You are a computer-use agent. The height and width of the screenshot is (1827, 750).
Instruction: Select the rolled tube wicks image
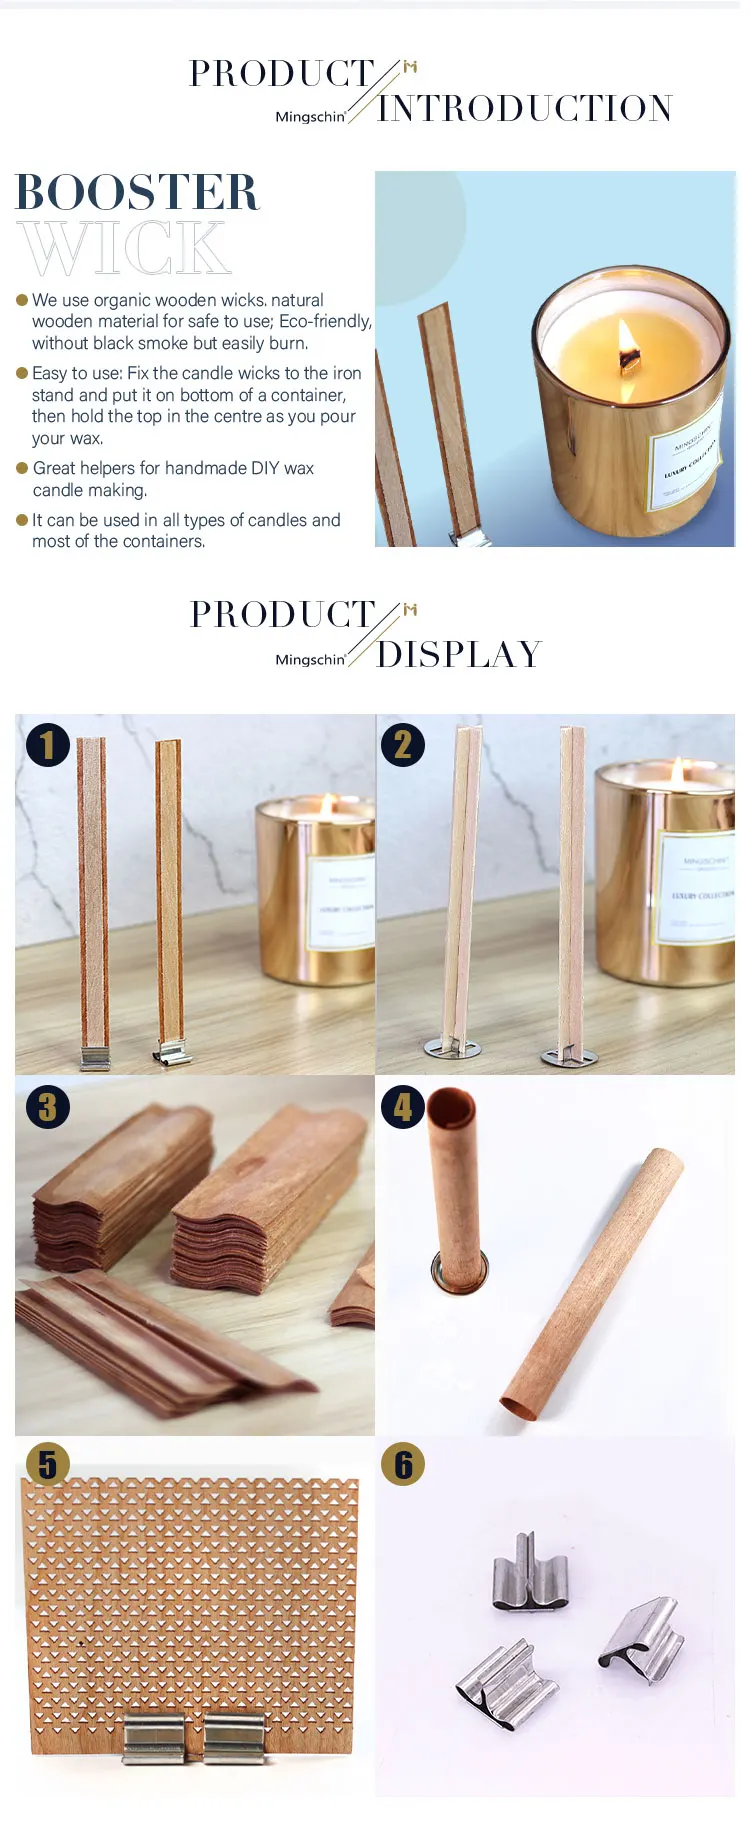555,1255
